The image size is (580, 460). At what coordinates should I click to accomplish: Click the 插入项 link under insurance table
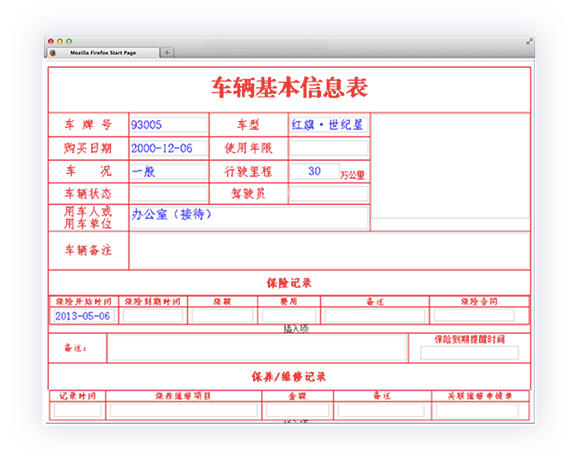pos(296,329)
